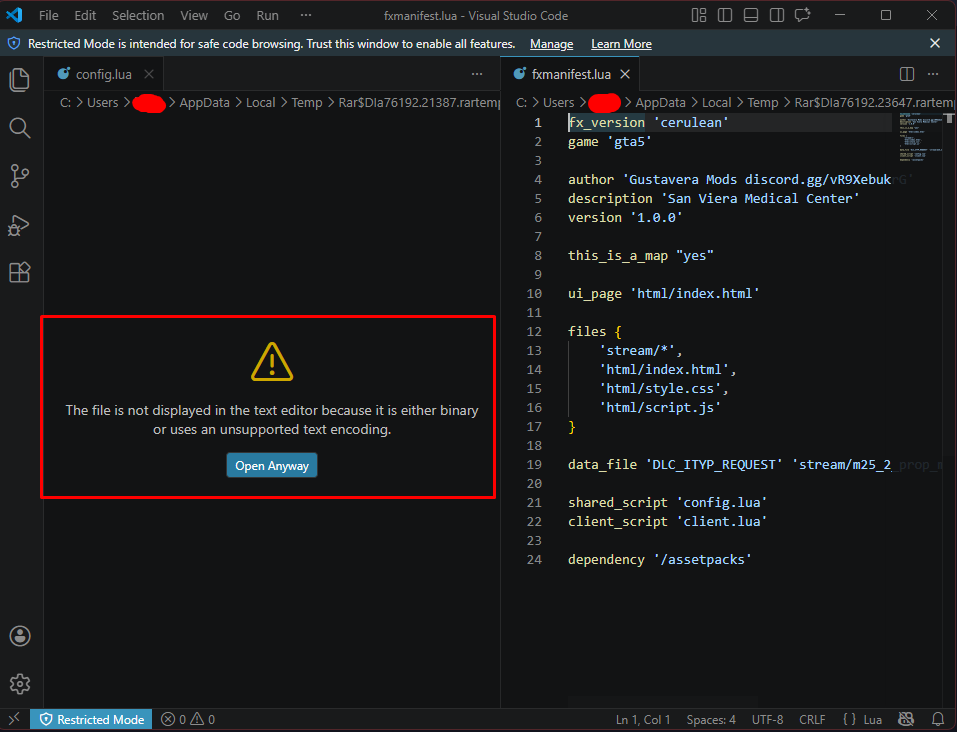Expand the hidden menu bar items overflow
The width and height of the screenshot is (957, 732).
[x=306, y=16]
